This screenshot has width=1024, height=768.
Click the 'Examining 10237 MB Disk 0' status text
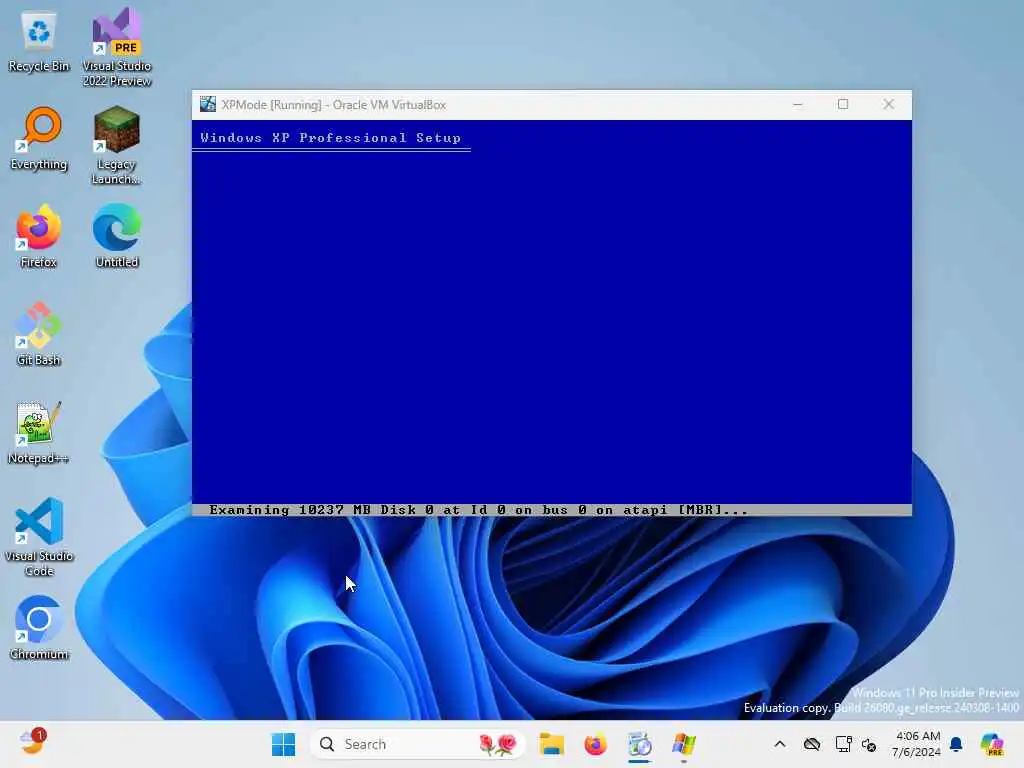point(478,510)
